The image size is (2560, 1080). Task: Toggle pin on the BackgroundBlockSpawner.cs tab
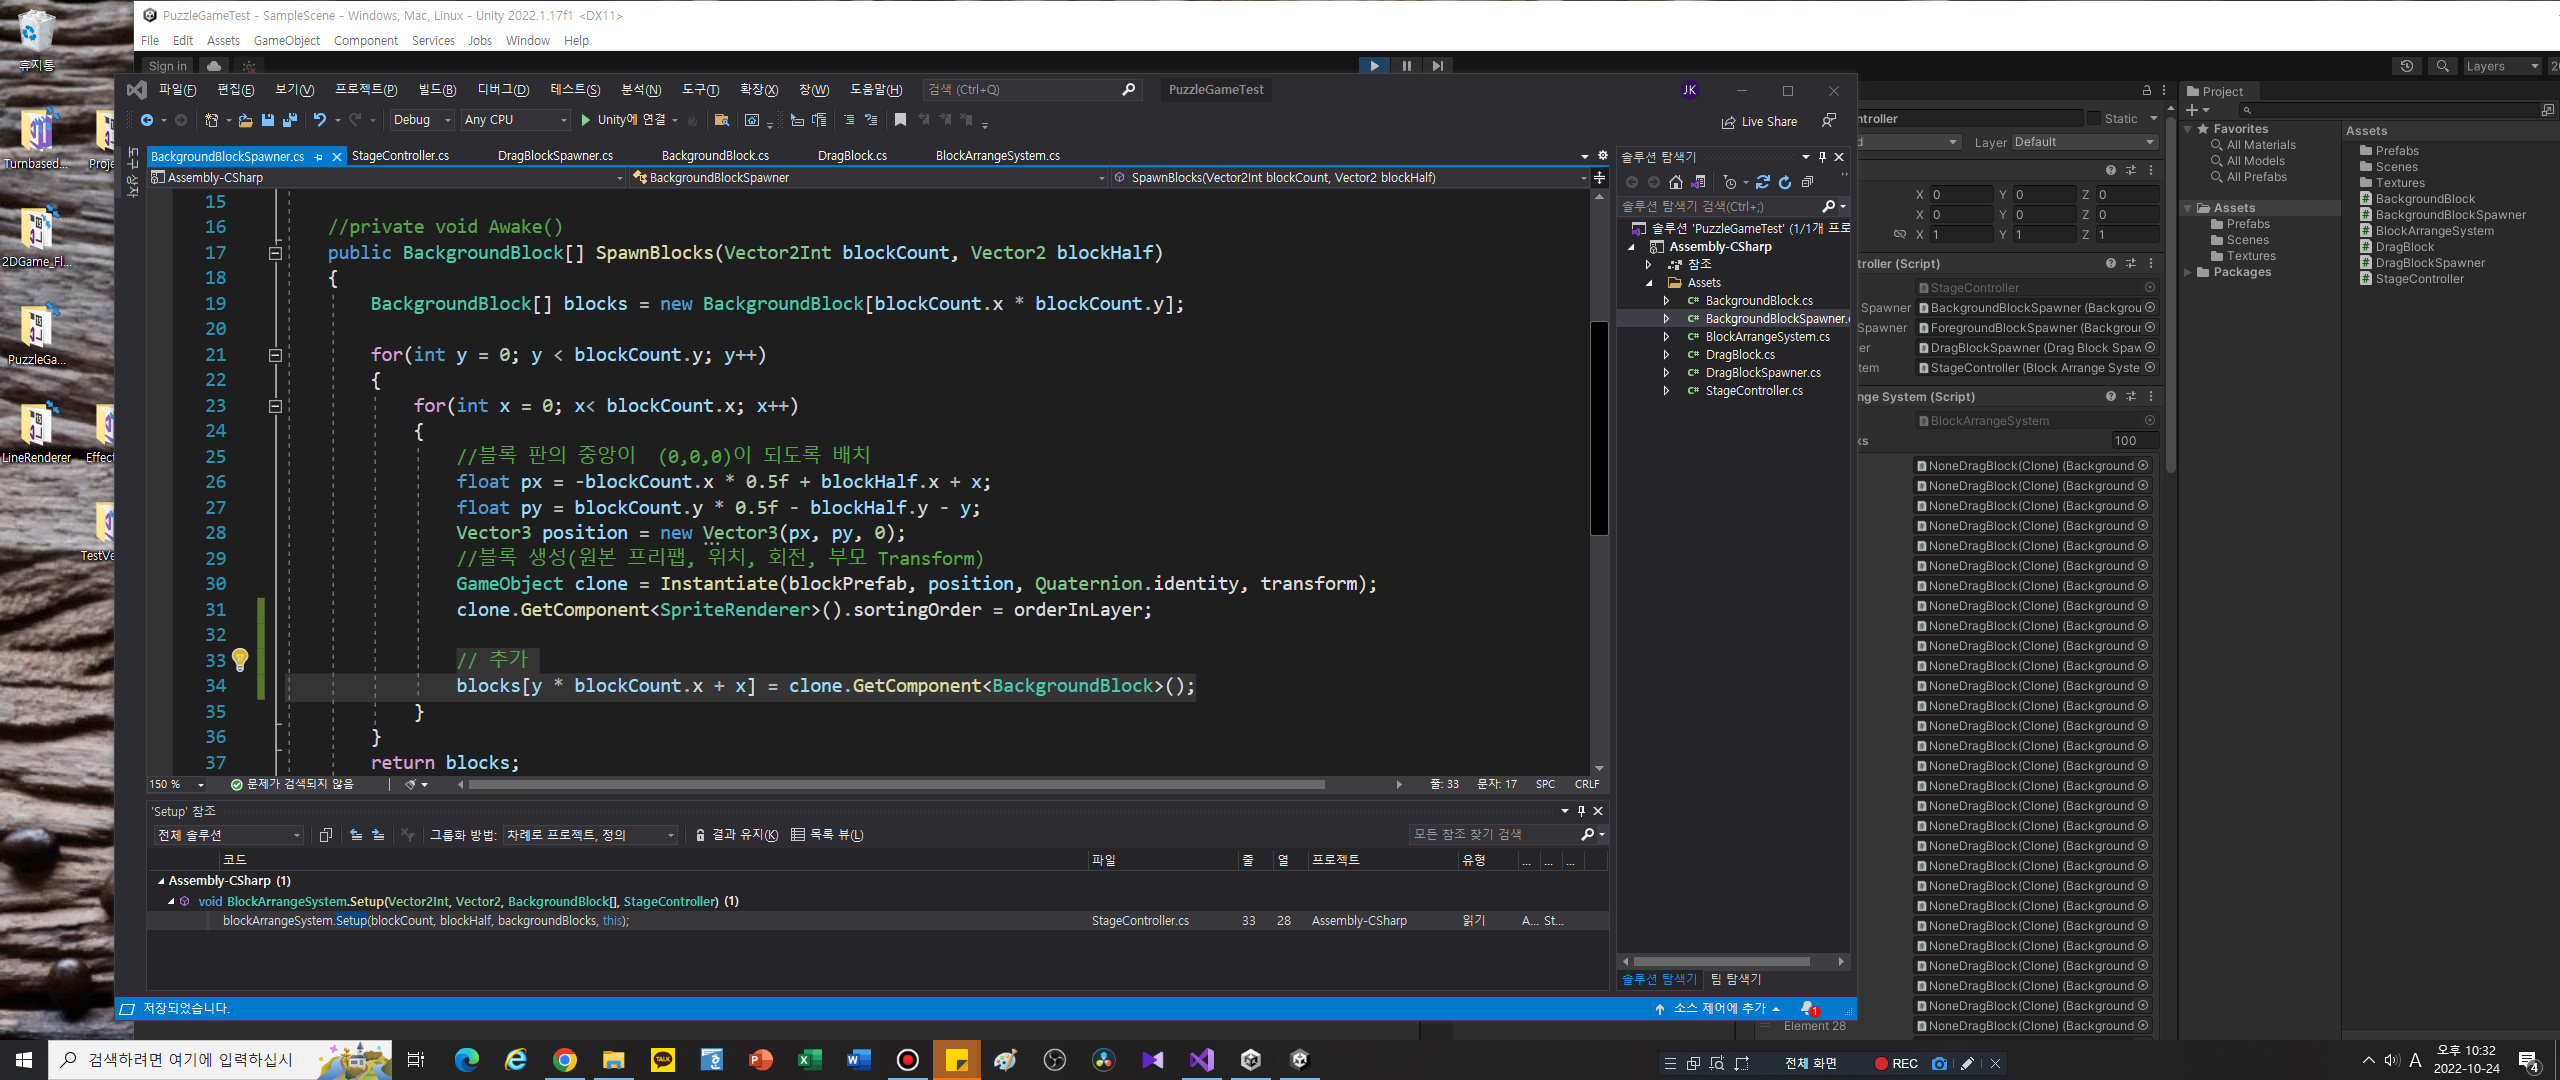[319, 157]
